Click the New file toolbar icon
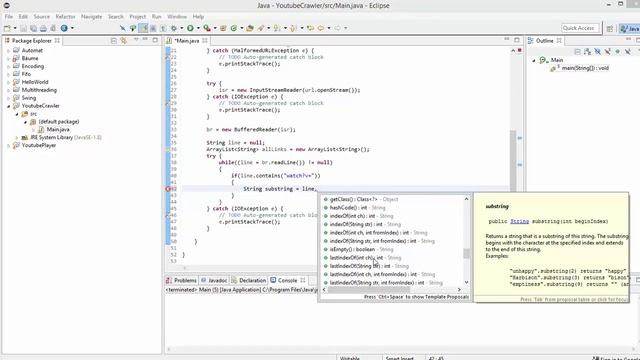Image resolution: width=640 pixels, height=360 pixels. pos(7,28)
